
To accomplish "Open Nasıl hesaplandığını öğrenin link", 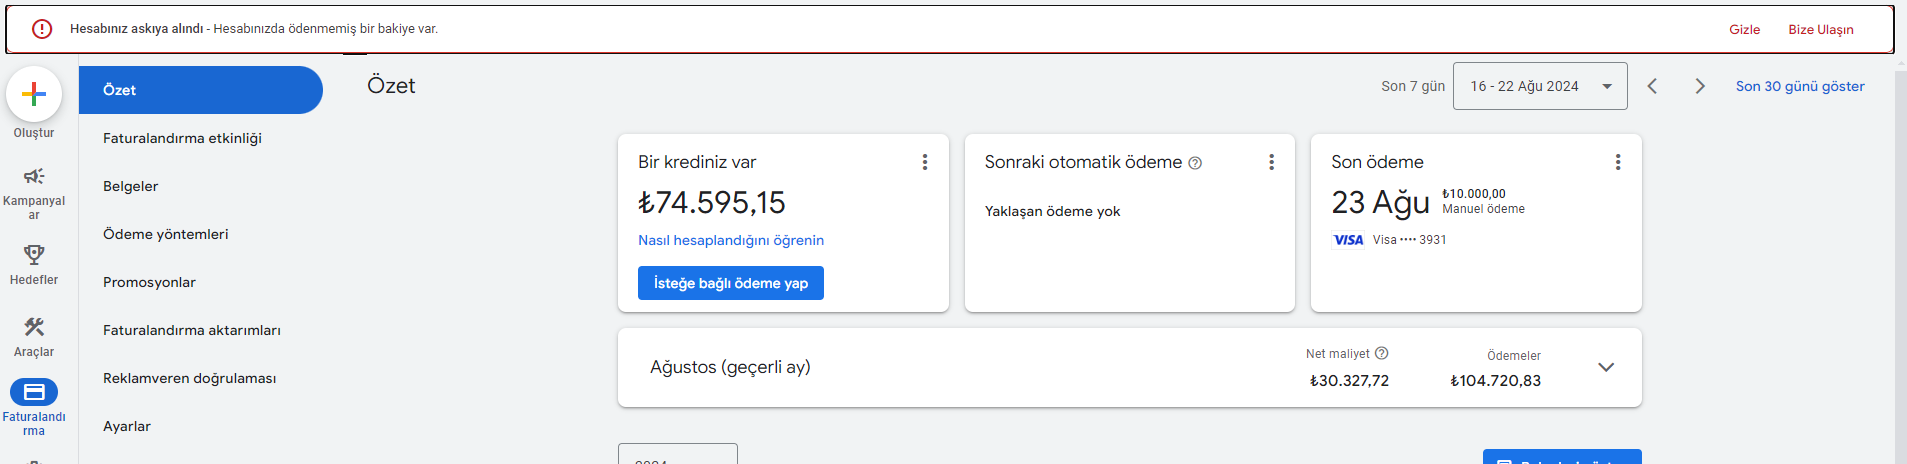I will (x=731, y=240).
